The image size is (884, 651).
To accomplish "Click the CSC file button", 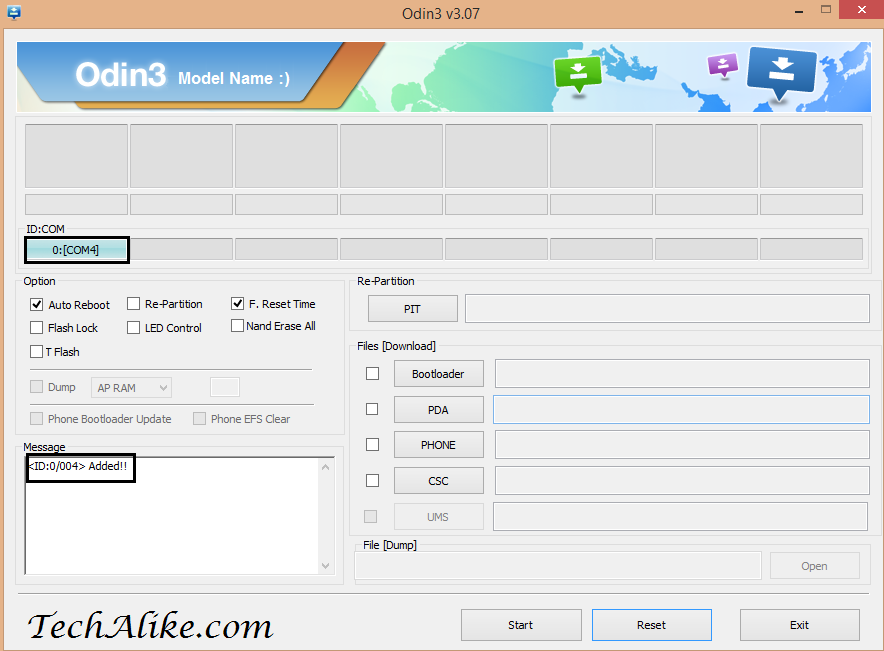I will click(439, 481).
